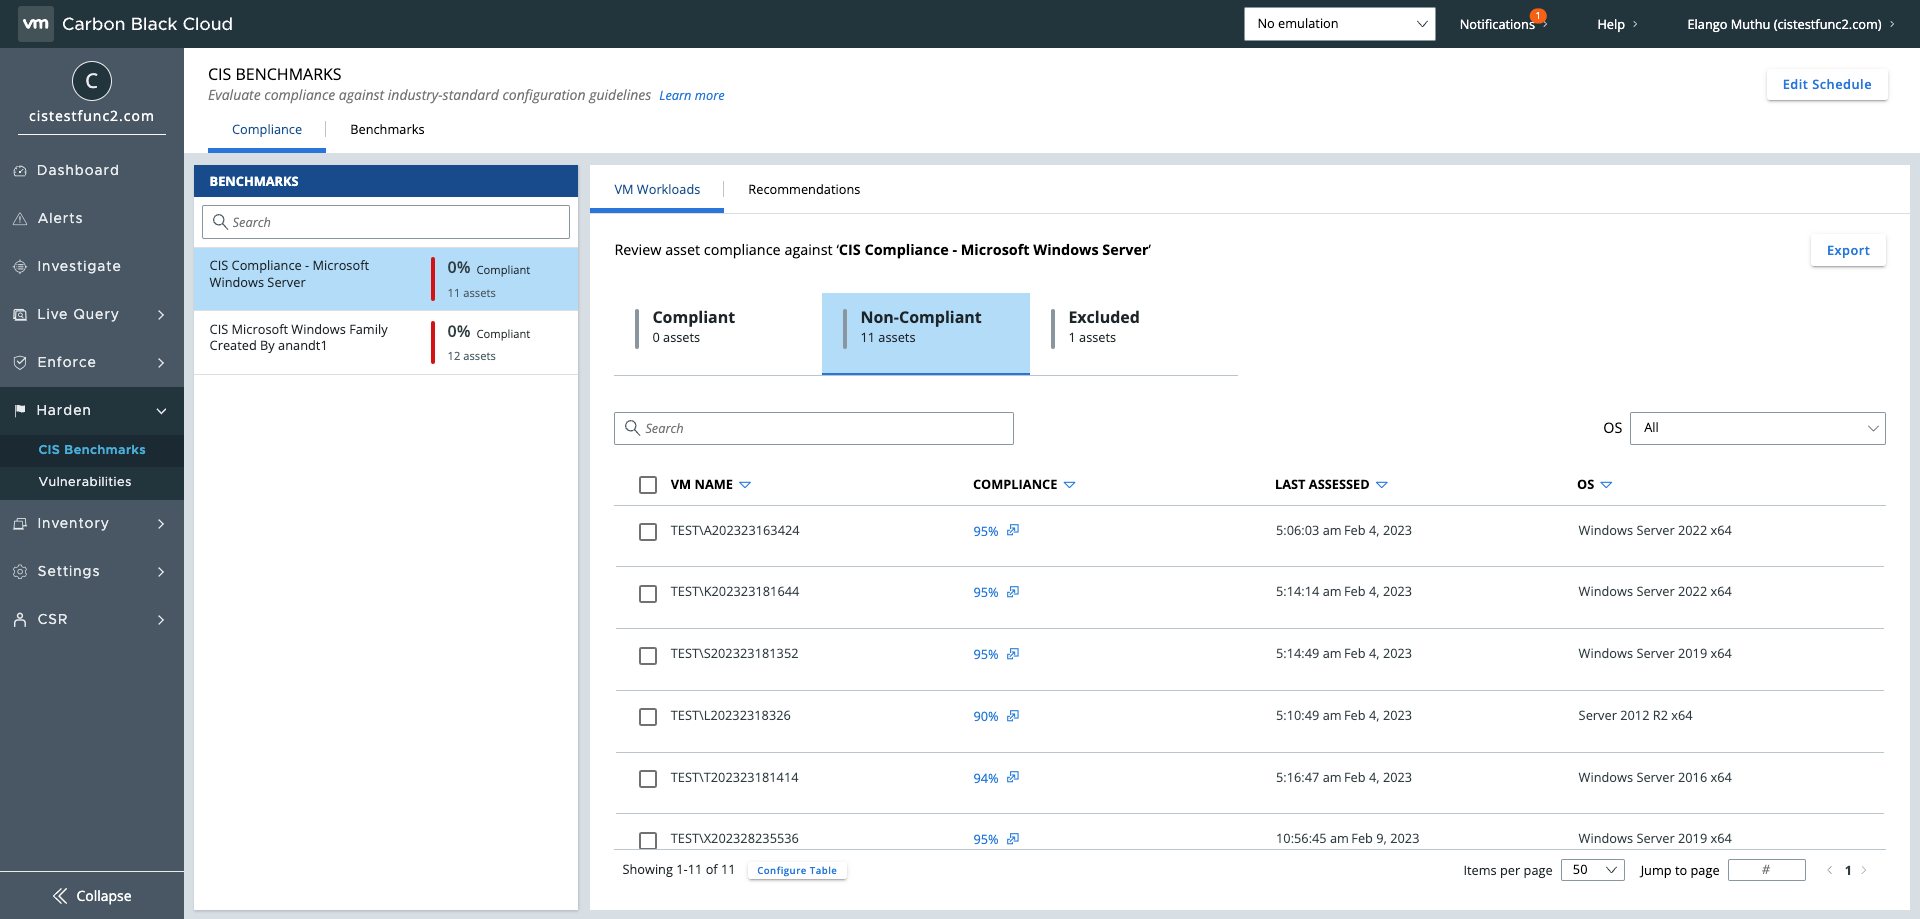Click the Jump to page input field
Viewport: 1920px width, 919px height.
point(1766,870)
